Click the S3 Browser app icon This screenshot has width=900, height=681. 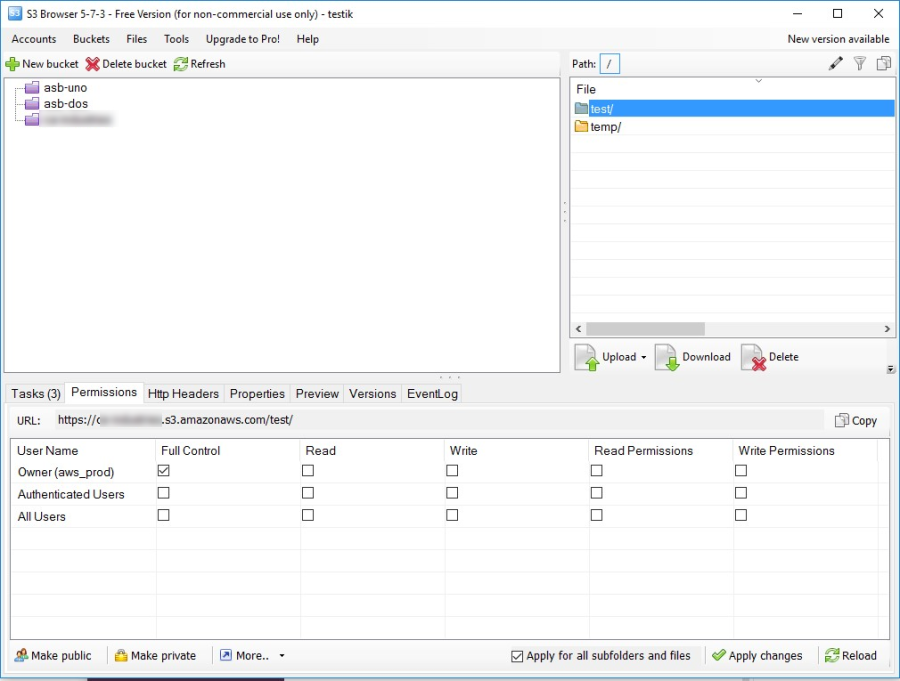(x=14, y=13)
